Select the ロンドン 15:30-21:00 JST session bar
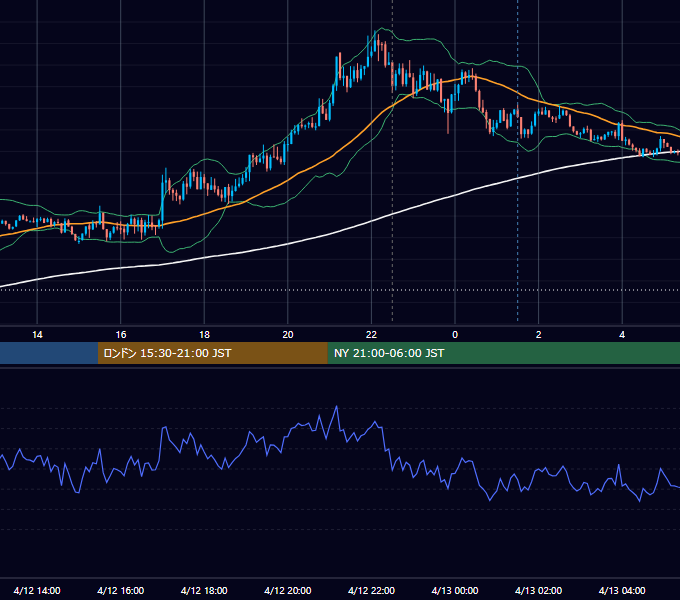The image size is (680, 600). point(212,353)
